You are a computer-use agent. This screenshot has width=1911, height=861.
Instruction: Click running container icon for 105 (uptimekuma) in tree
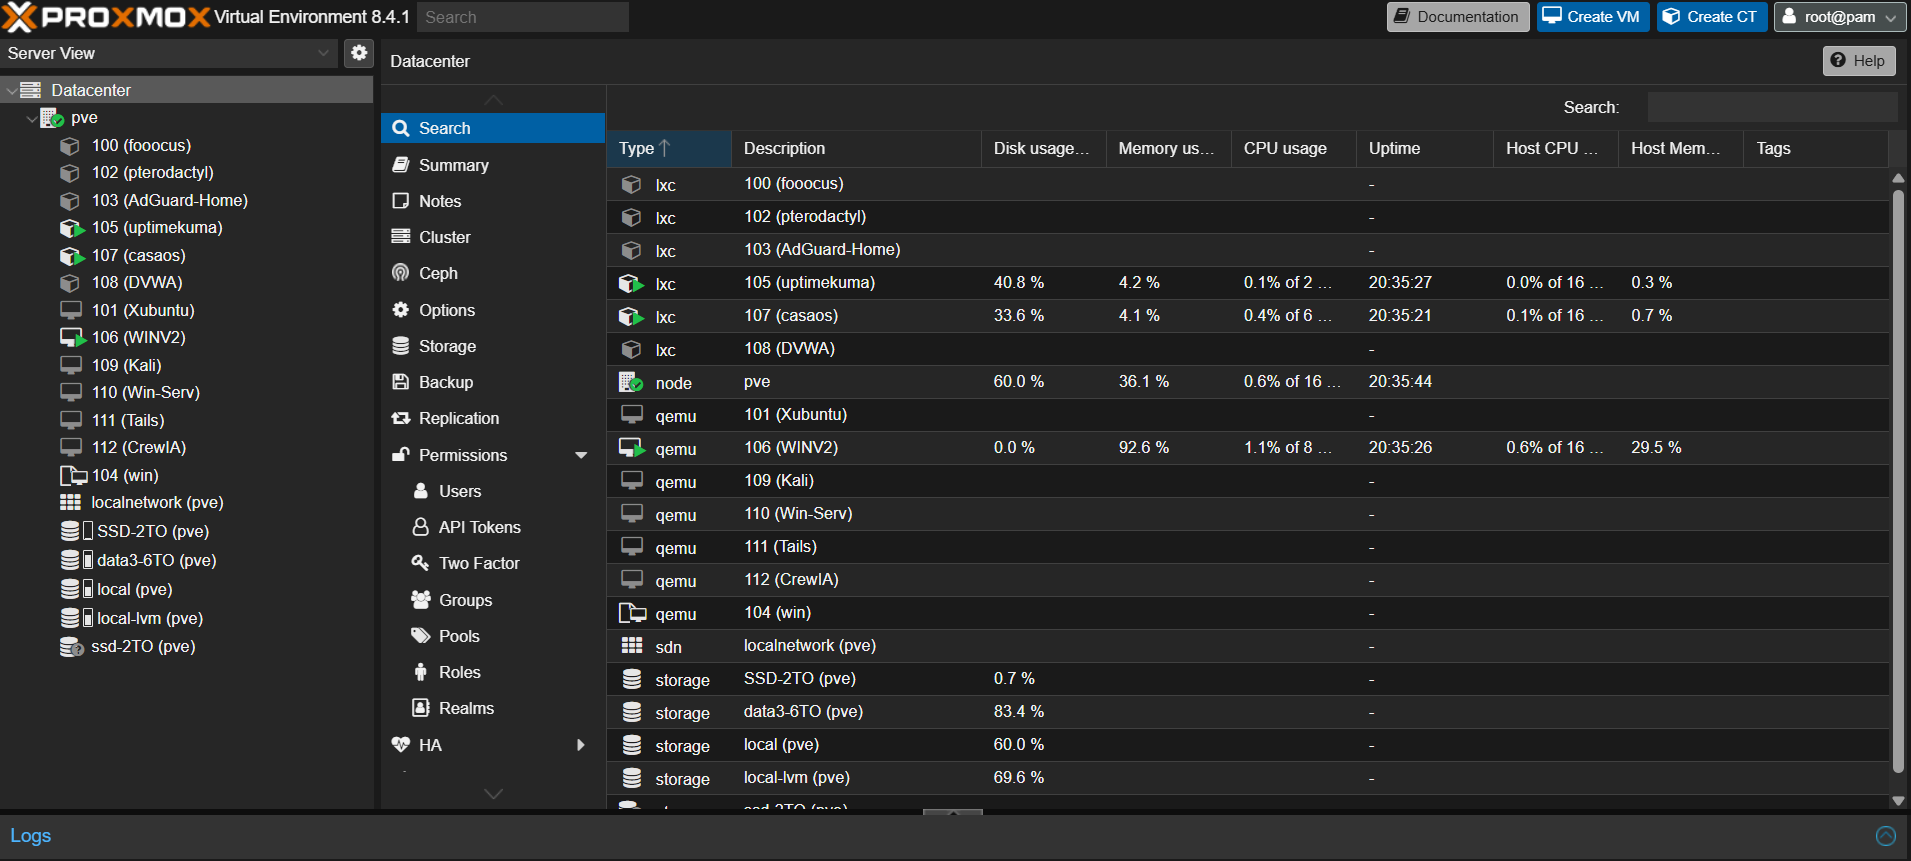(x=71, y=228)
